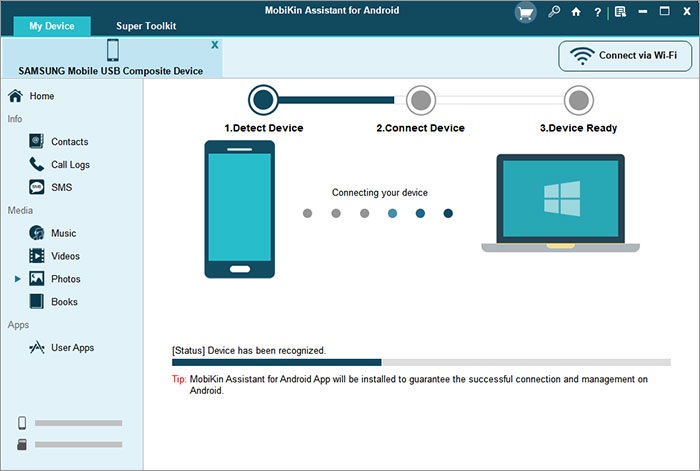Viewport: 700px width, 471px height.
Task: Click the Apps section label
Action: pyautogui.click(x=18, y=325)
